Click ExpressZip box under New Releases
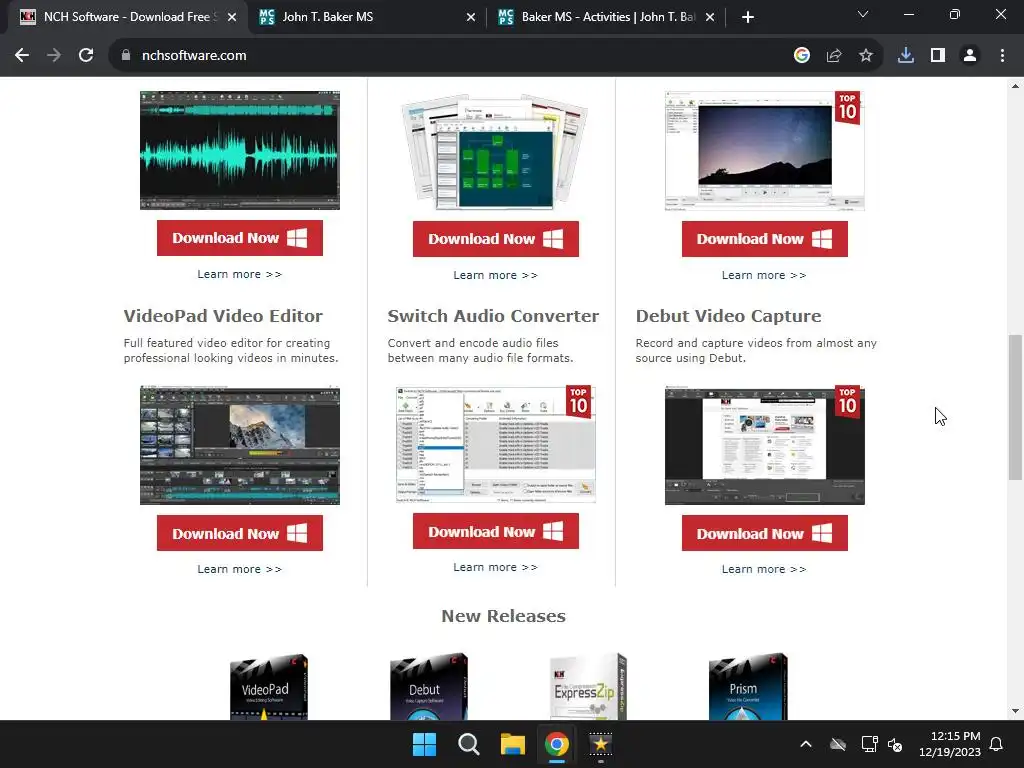Image resolution: width=1024 pixels, height=768 pixels. click(588, 686)
